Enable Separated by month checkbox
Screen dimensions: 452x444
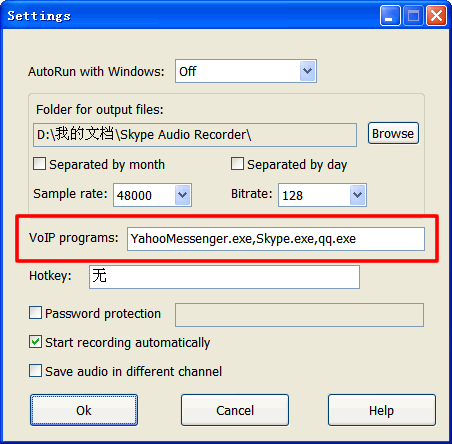39,164
